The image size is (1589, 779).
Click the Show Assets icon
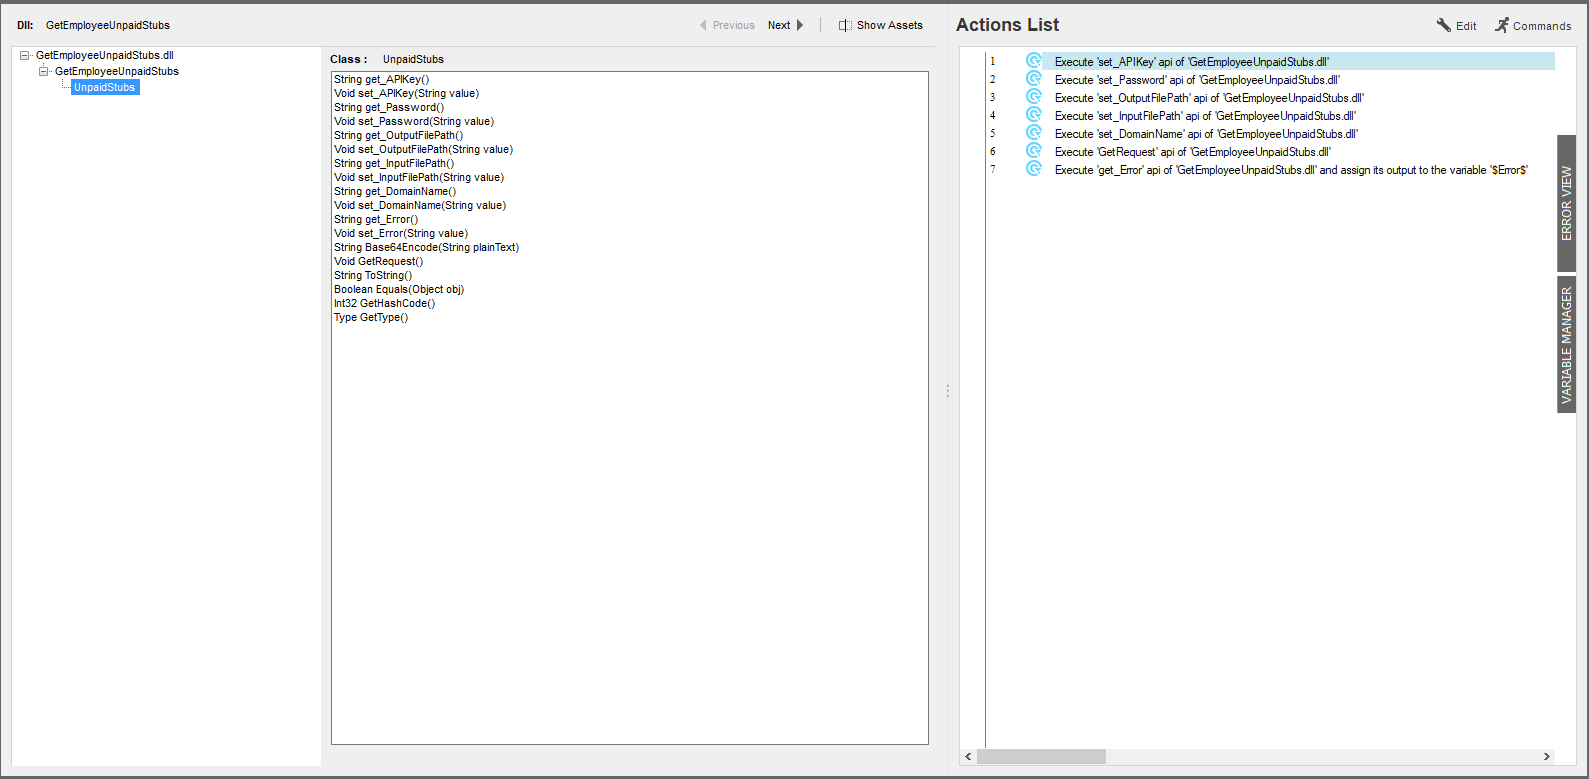845,25
